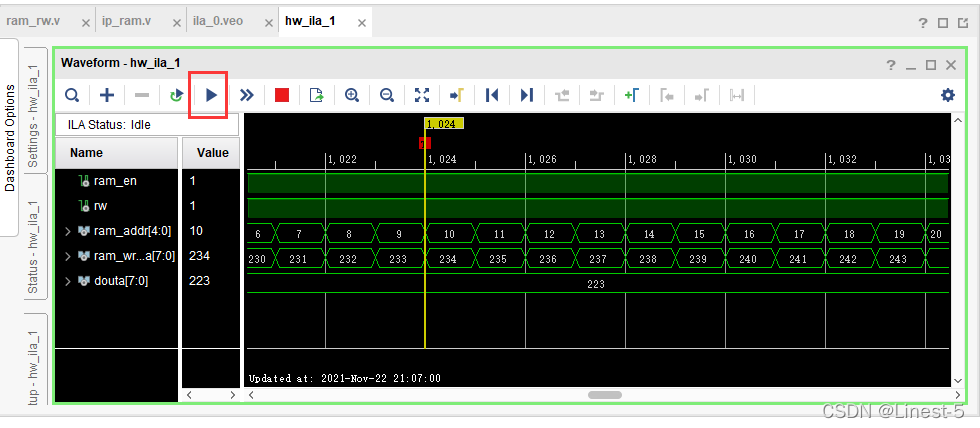Viewport: 980px width, 428px height.
Task: Click the ILA Status: Idle field
Action: [147, 125]
